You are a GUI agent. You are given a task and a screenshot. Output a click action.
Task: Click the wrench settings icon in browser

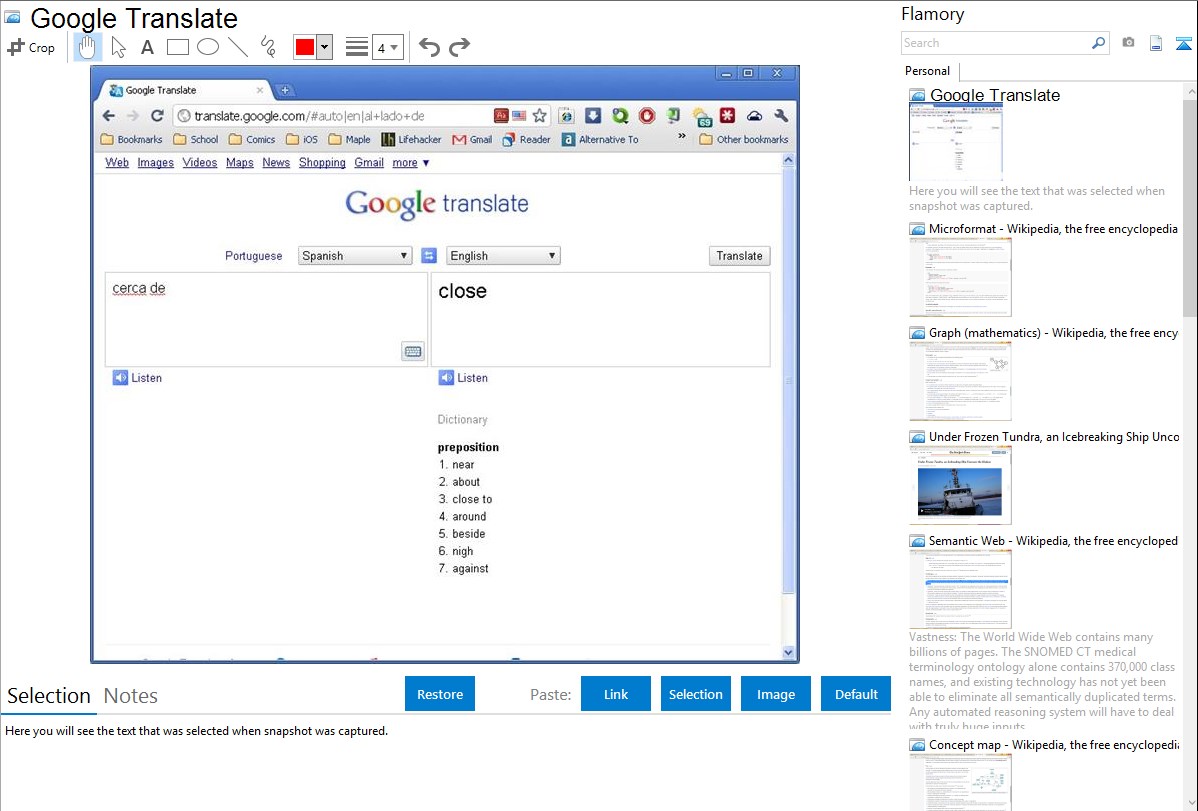pos(781,115)
